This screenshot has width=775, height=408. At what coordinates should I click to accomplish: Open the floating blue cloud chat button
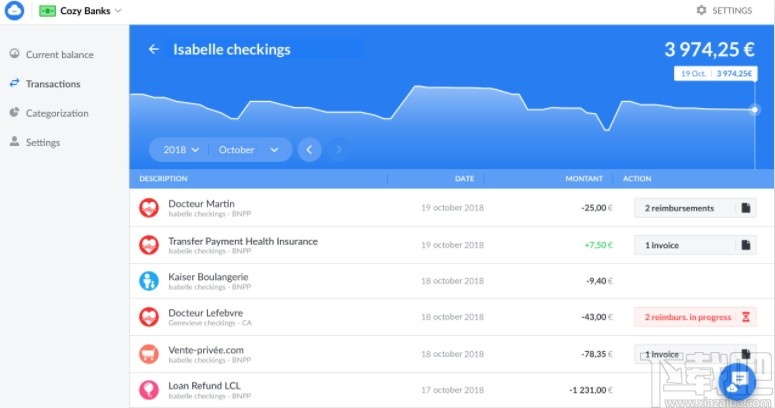738,380
